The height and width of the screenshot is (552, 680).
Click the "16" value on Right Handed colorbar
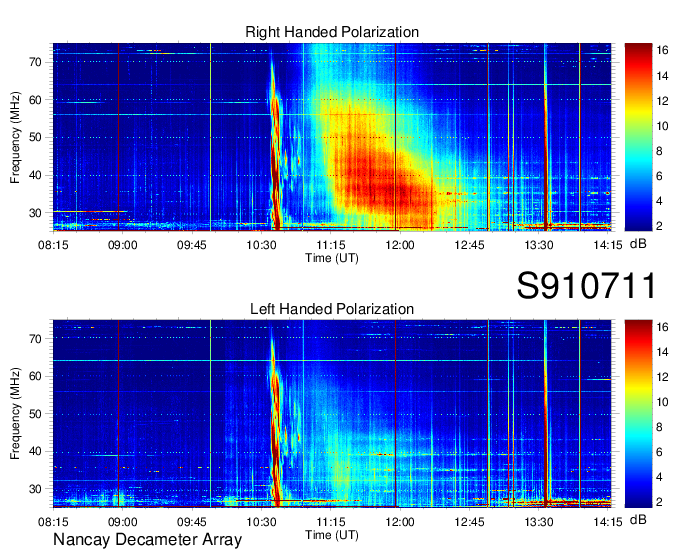tap(662, 50)
